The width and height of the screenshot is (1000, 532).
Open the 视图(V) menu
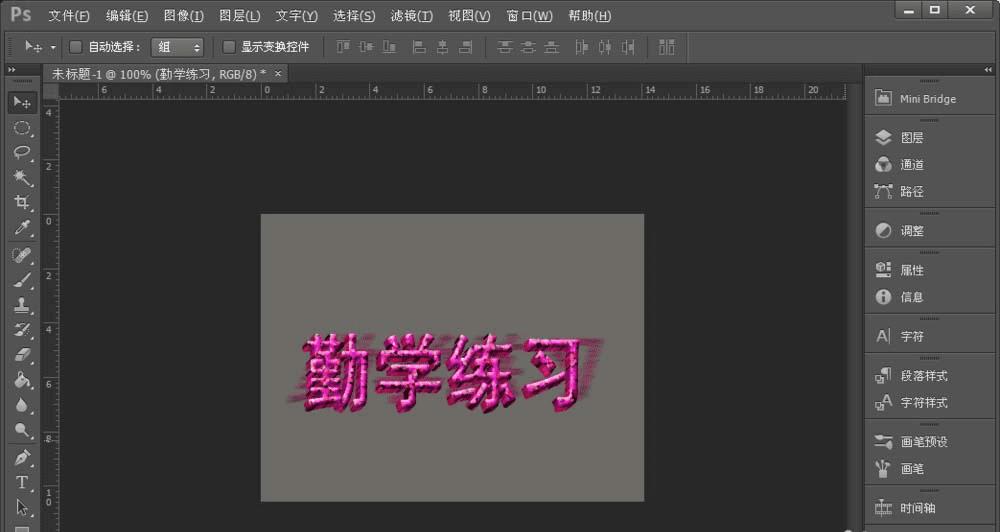click(x=469, y=16)
